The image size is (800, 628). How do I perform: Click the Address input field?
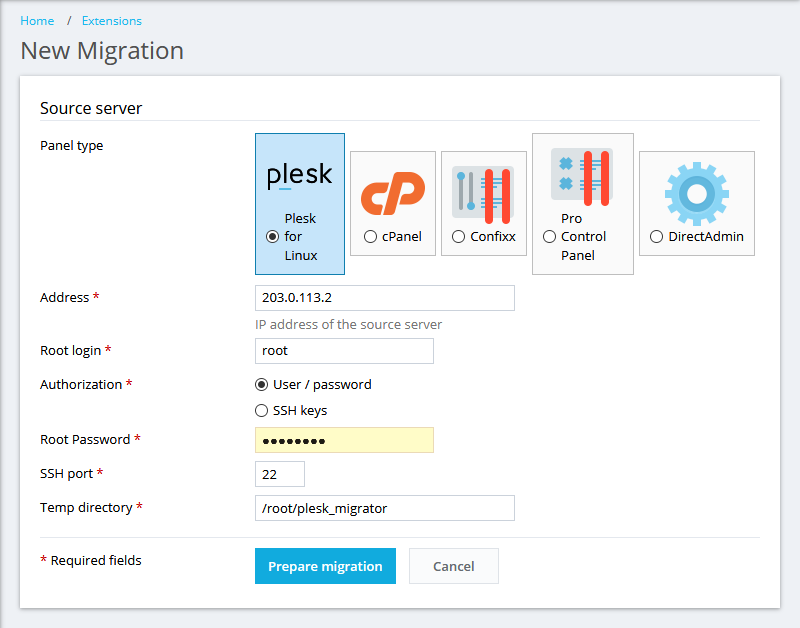(x=385, y=298)
